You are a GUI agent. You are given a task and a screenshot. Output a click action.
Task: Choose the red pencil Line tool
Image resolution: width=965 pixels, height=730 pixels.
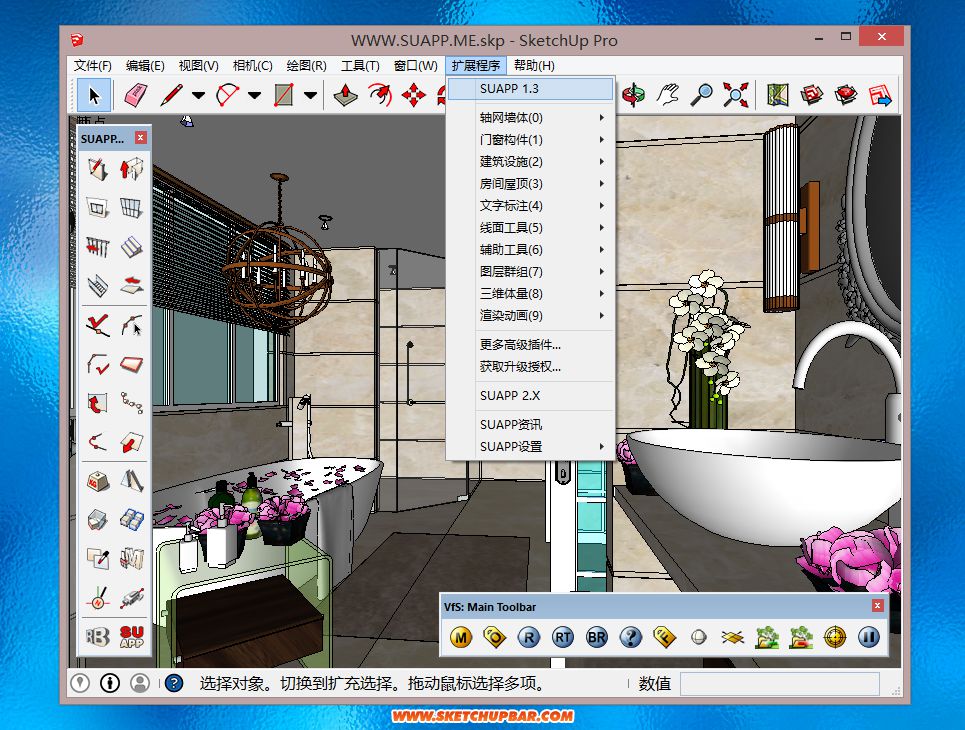click(172, 95)
